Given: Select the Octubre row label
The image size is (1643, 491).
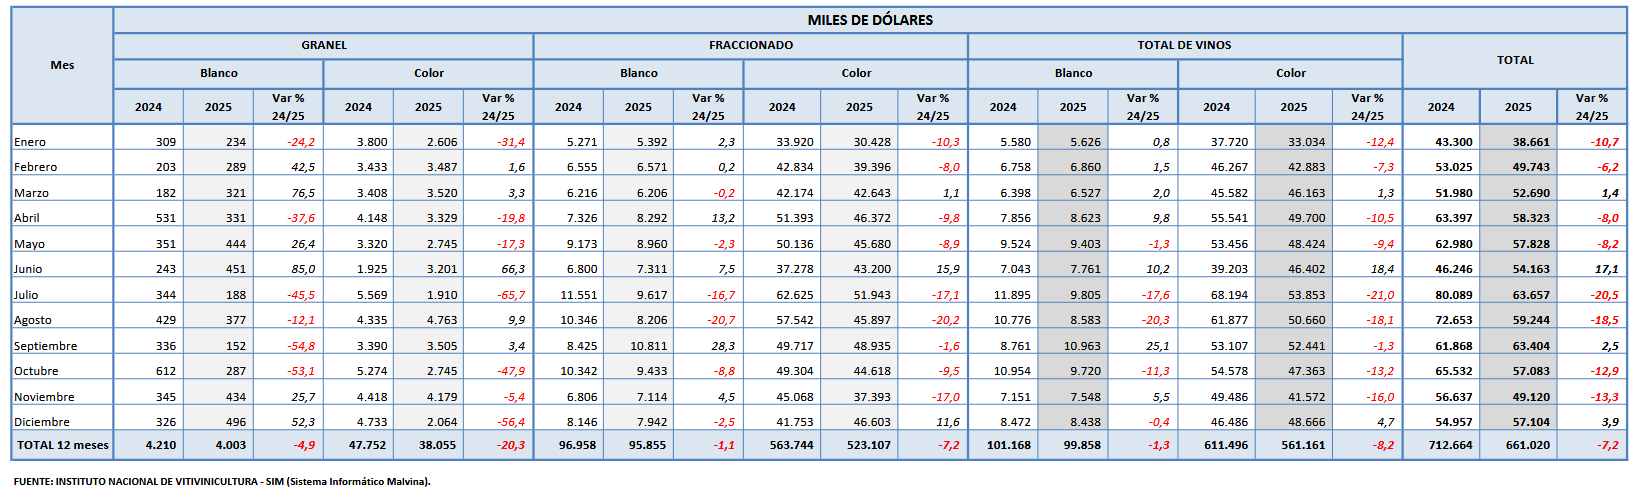Looking at the screenshot, I should click(x=35, y=371).
